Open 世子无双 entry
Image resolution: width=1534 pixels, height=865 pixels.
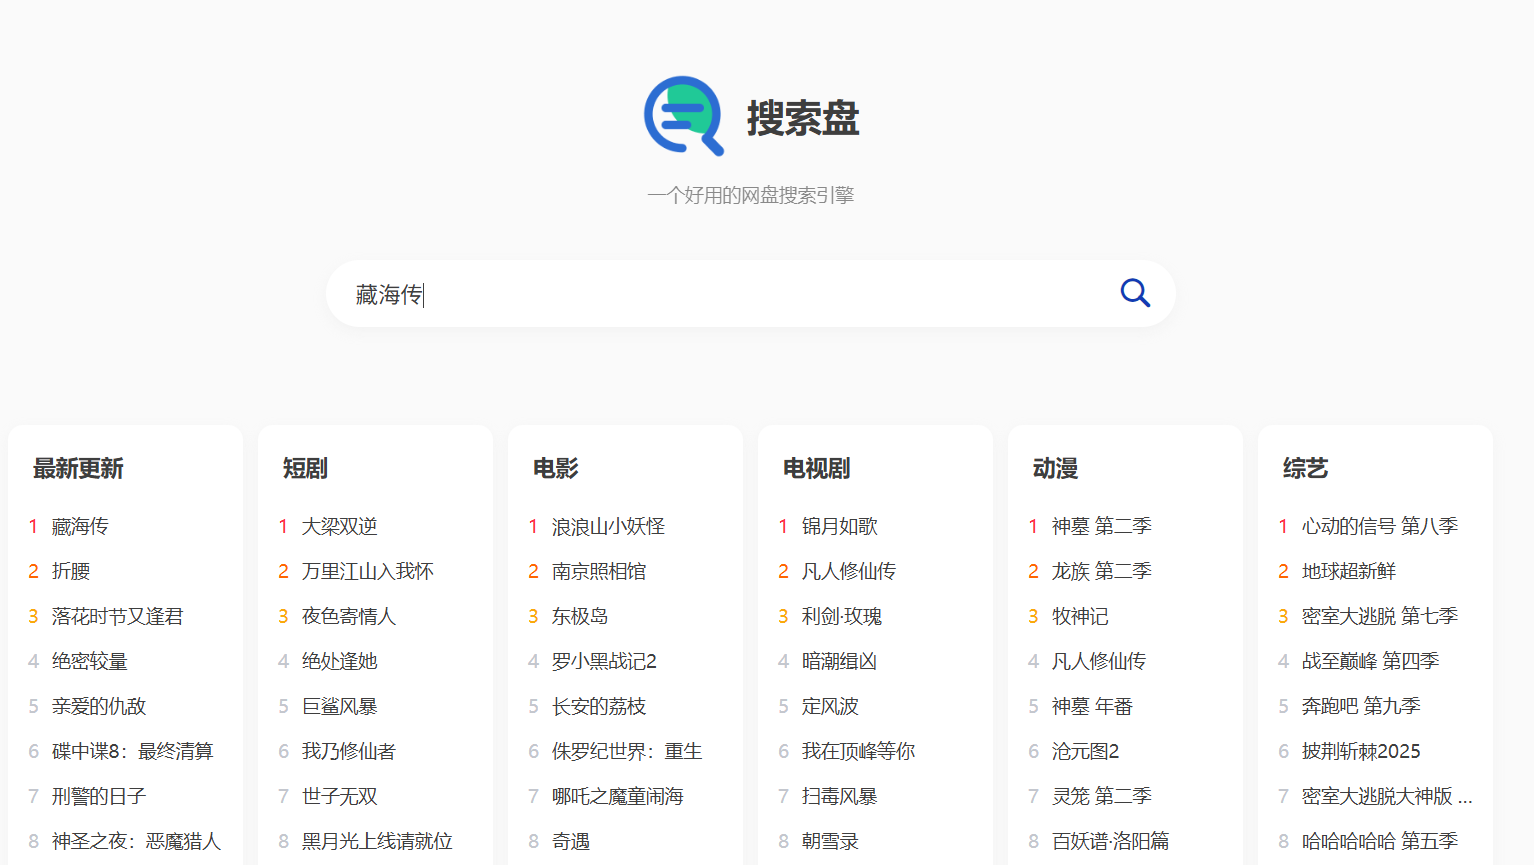pos(340,796)
